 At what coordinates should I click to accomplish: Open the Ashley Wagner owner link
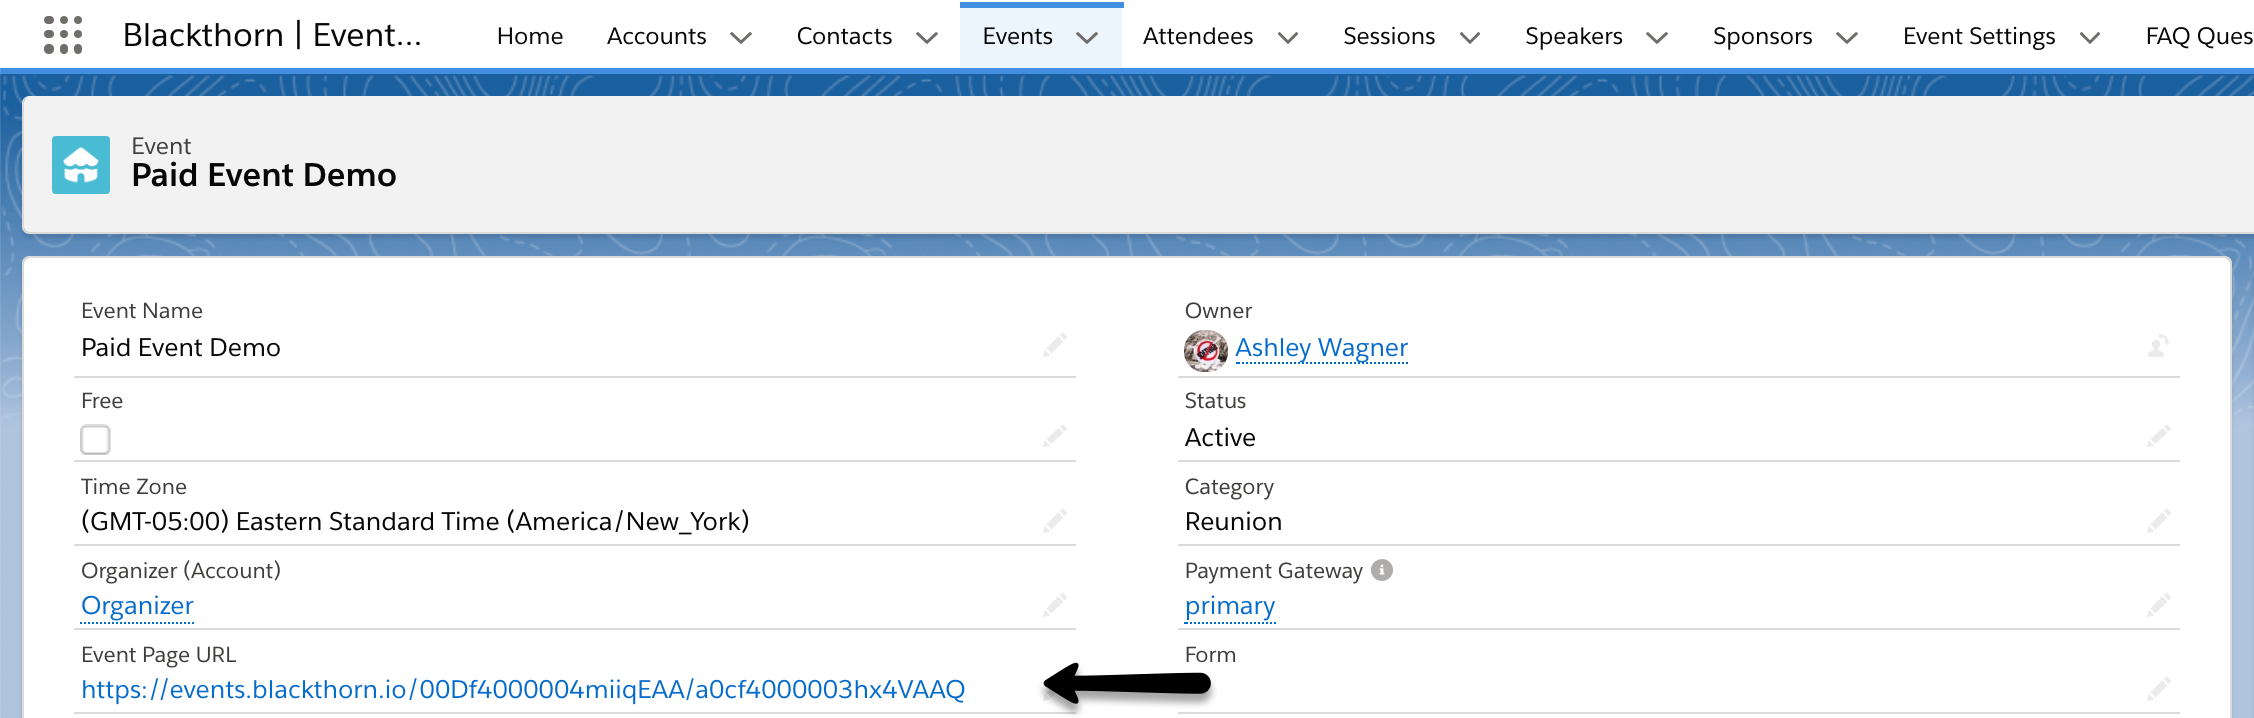[1321, 347]
